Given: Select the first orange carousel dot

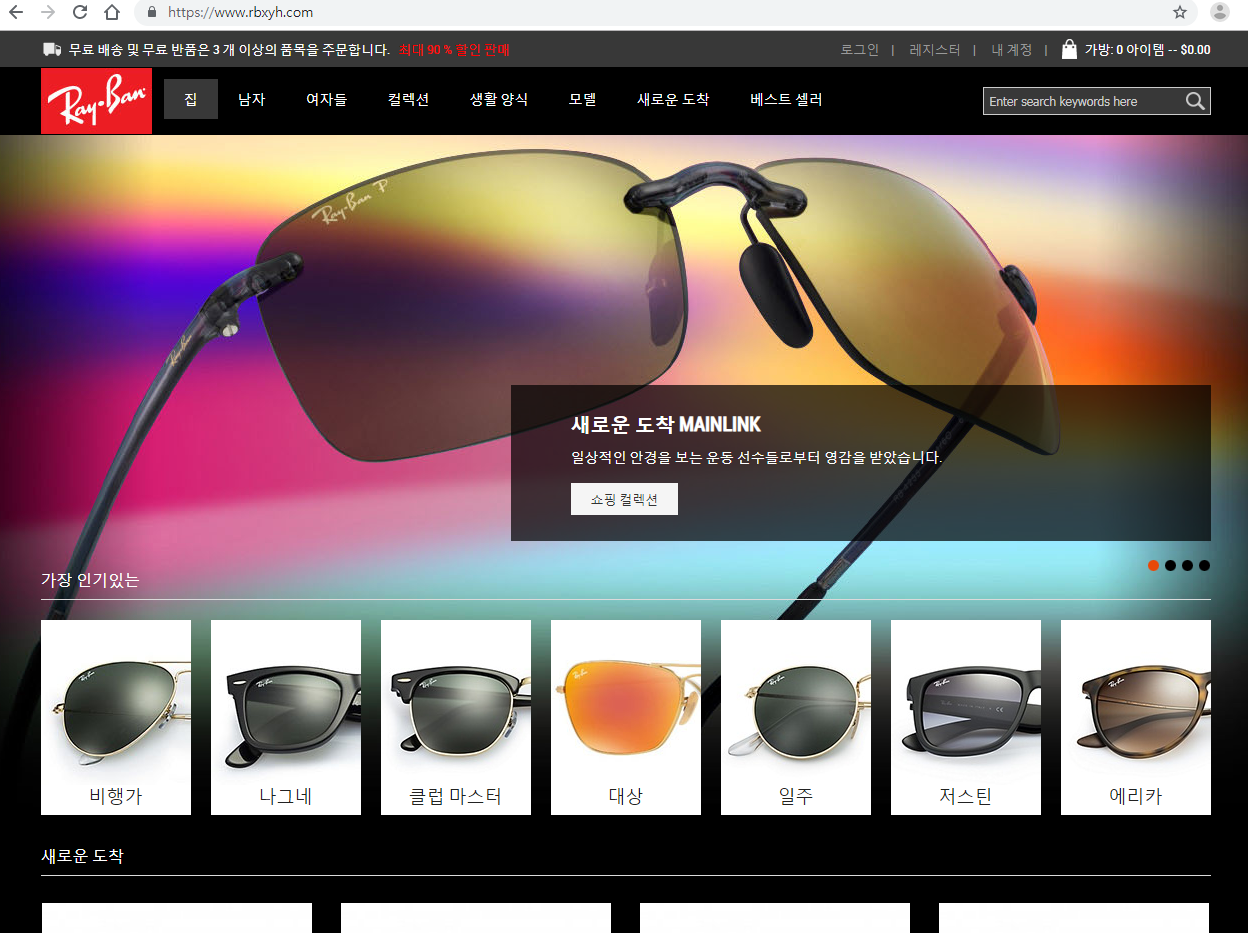Looking at the screenshot, I should point(1153,566).
